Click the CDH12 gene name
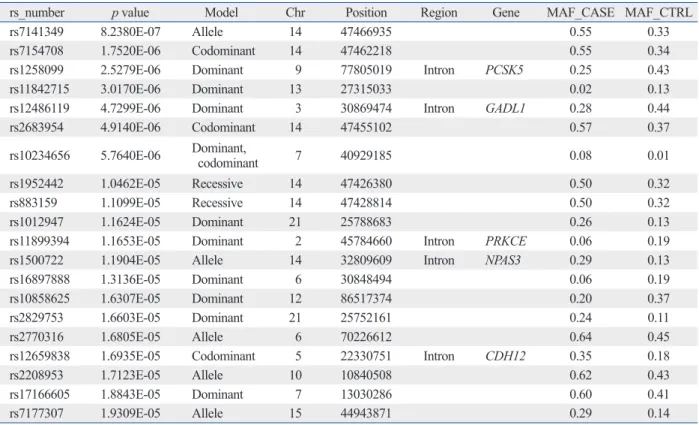 click(506, 356)
